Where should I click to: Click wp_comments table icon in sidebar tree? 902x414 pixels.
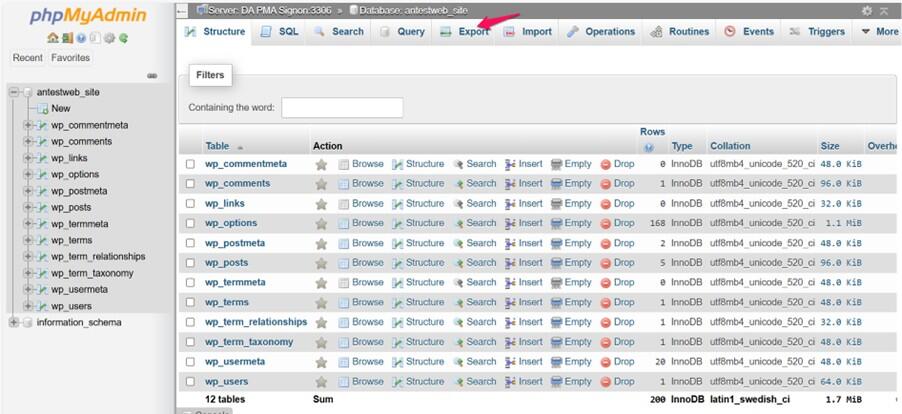pyautogui.click(x=43, y=141)
